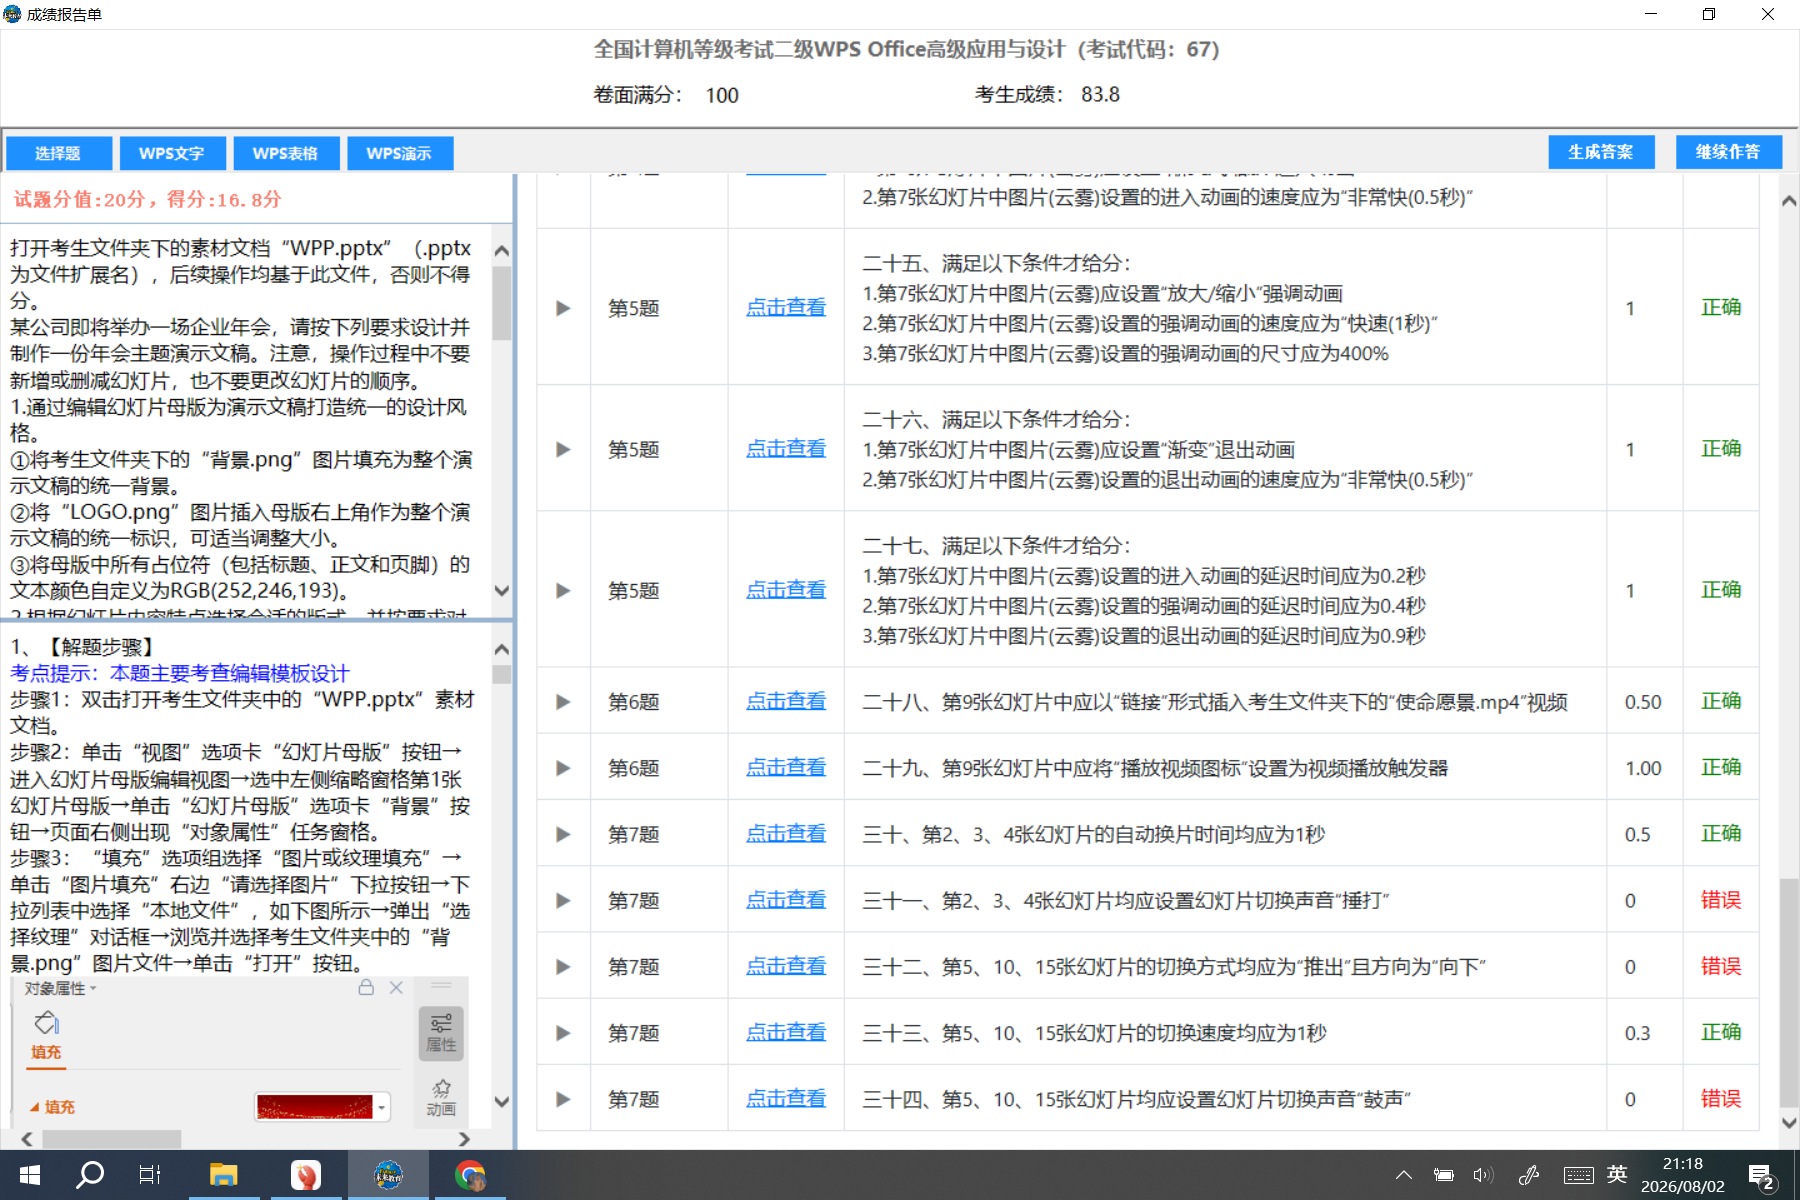This screenshot has height=1200, width=1800.
Task: Expand the 二十八 video link row
Action: pyautogui.click(x=563, y=702)
